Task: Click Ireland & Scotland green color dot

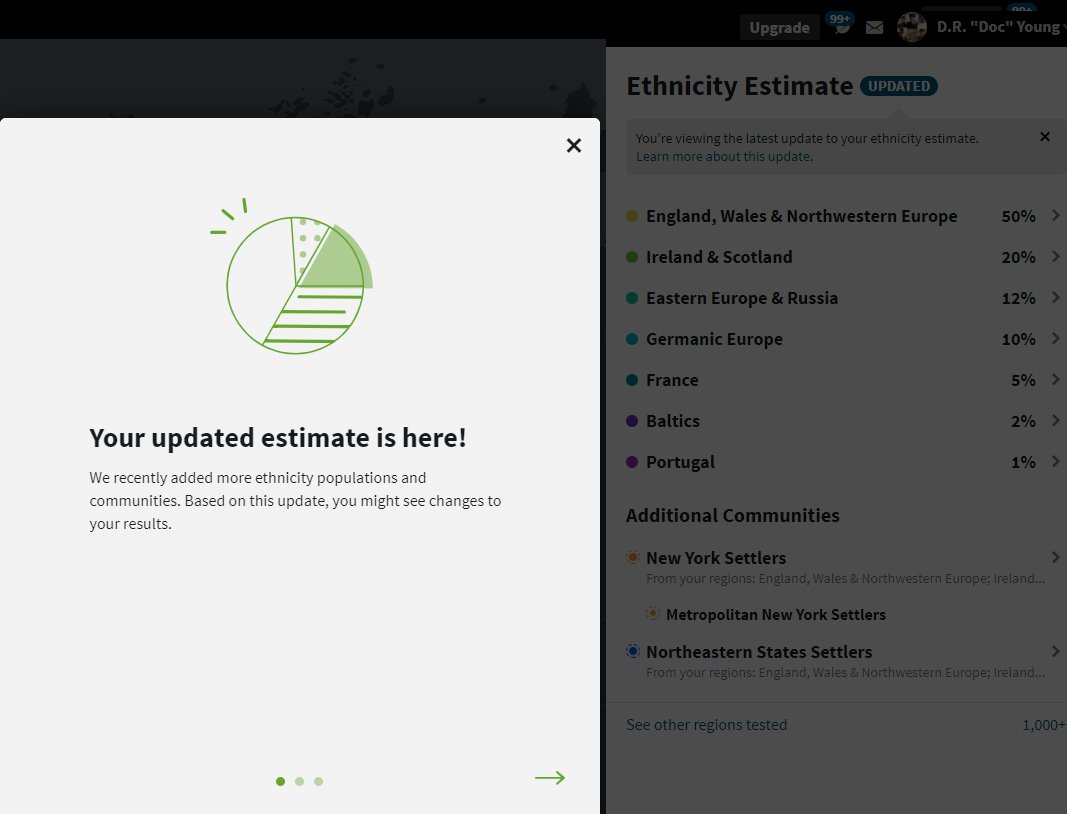Action: point(631,257)
